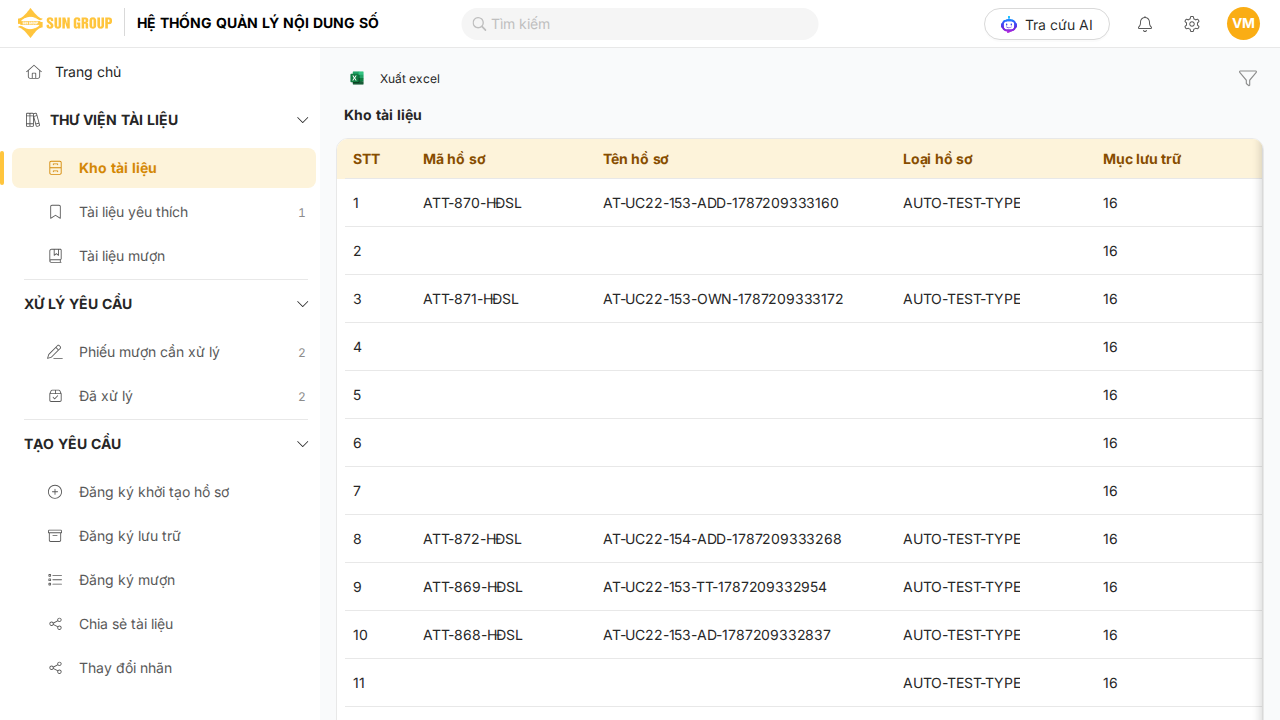This screenshot has height=720, width=1280.
Task: Select record code ATT-870-HĐSL
Action: click(472, 203)
